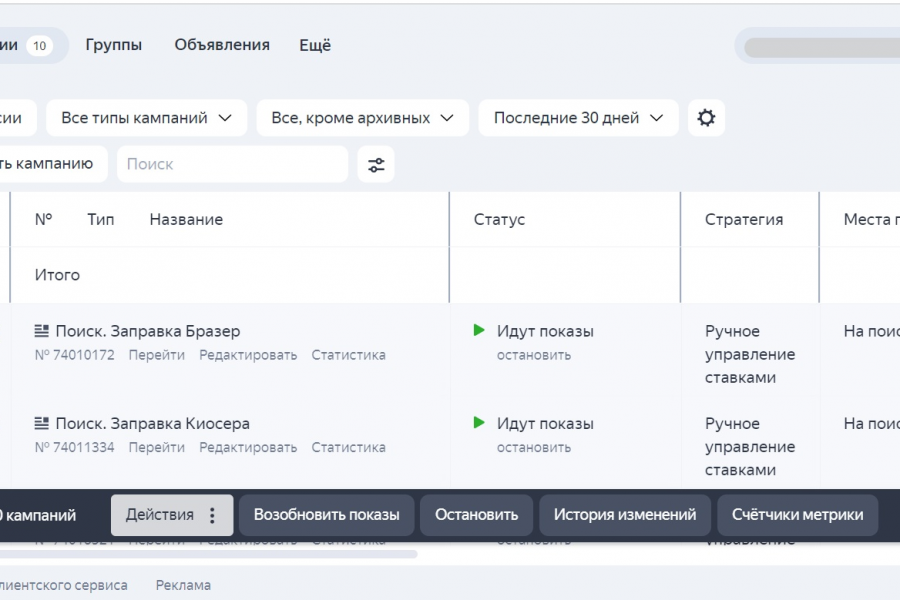Screen dimensions: 900x600
Task: Switch to the Группы tab
Action: click(114, 45)
